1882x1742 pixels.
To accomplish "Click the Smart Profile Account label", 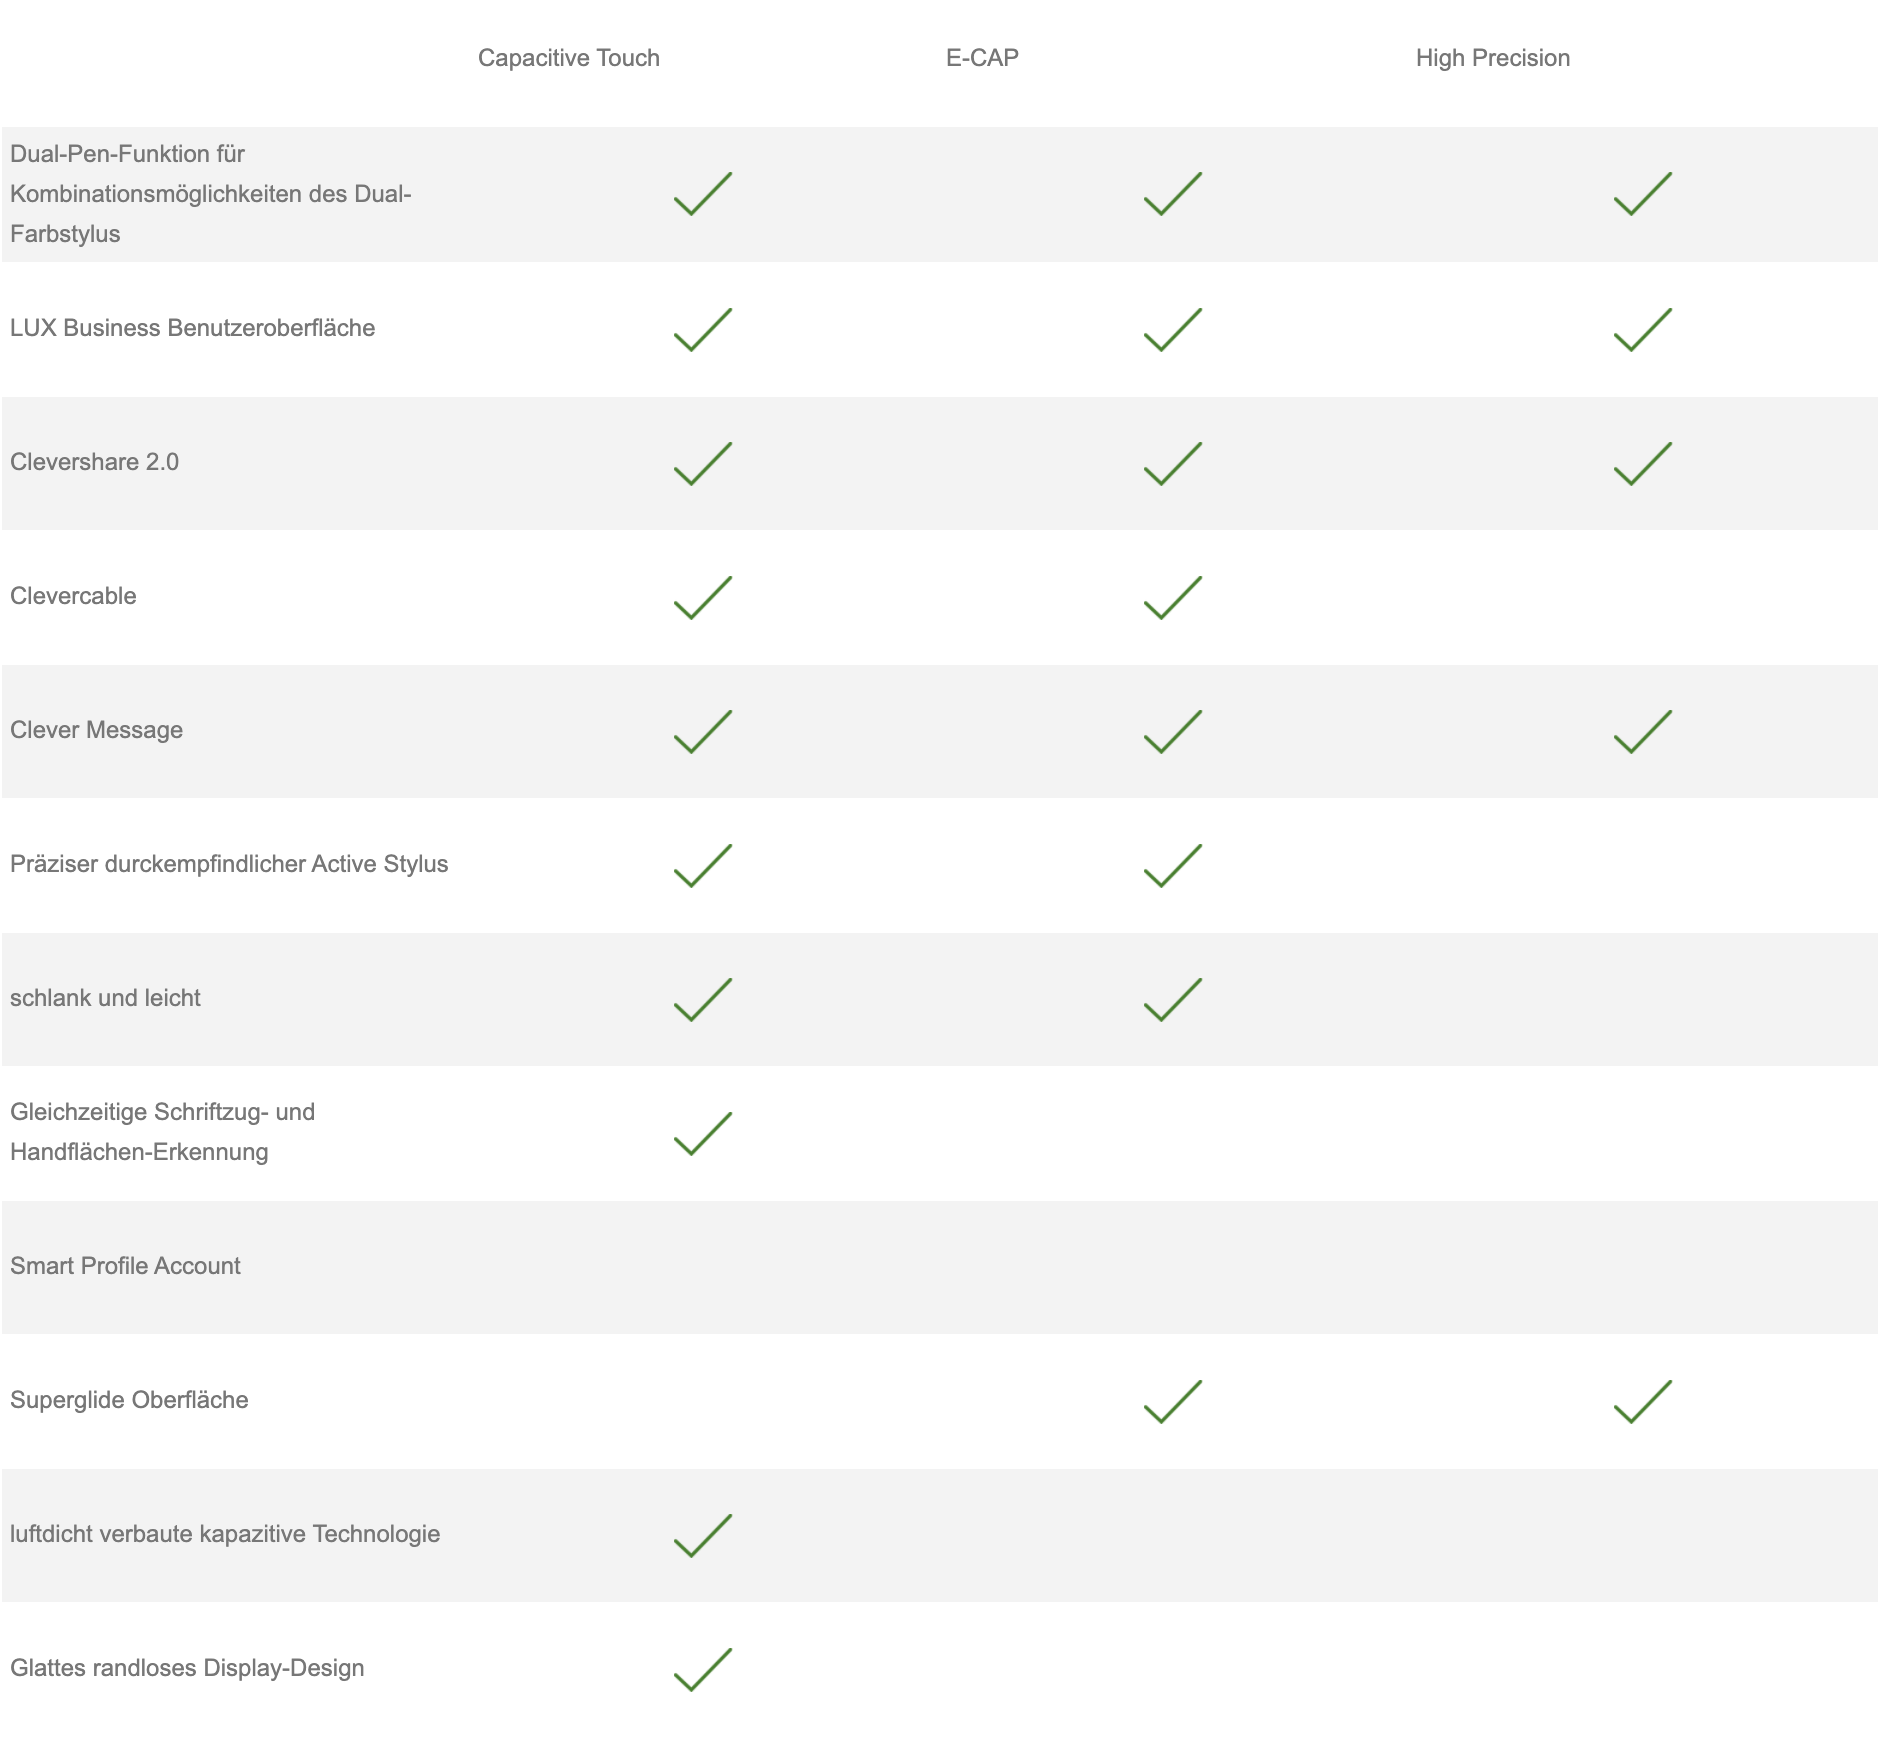I will (125, 1266).
